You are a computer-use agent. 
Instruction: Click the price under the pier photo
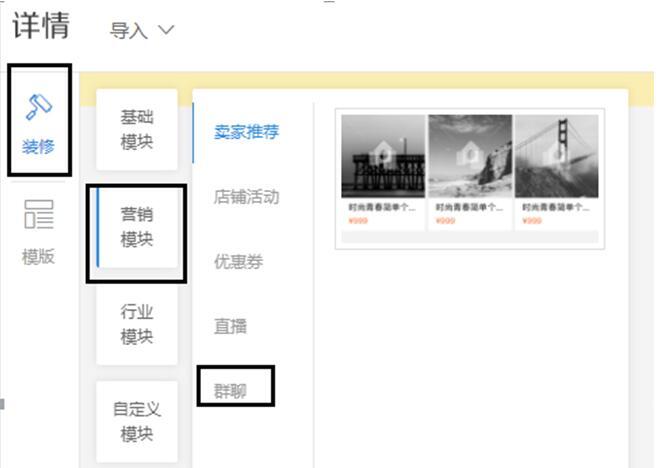(358, 221)
